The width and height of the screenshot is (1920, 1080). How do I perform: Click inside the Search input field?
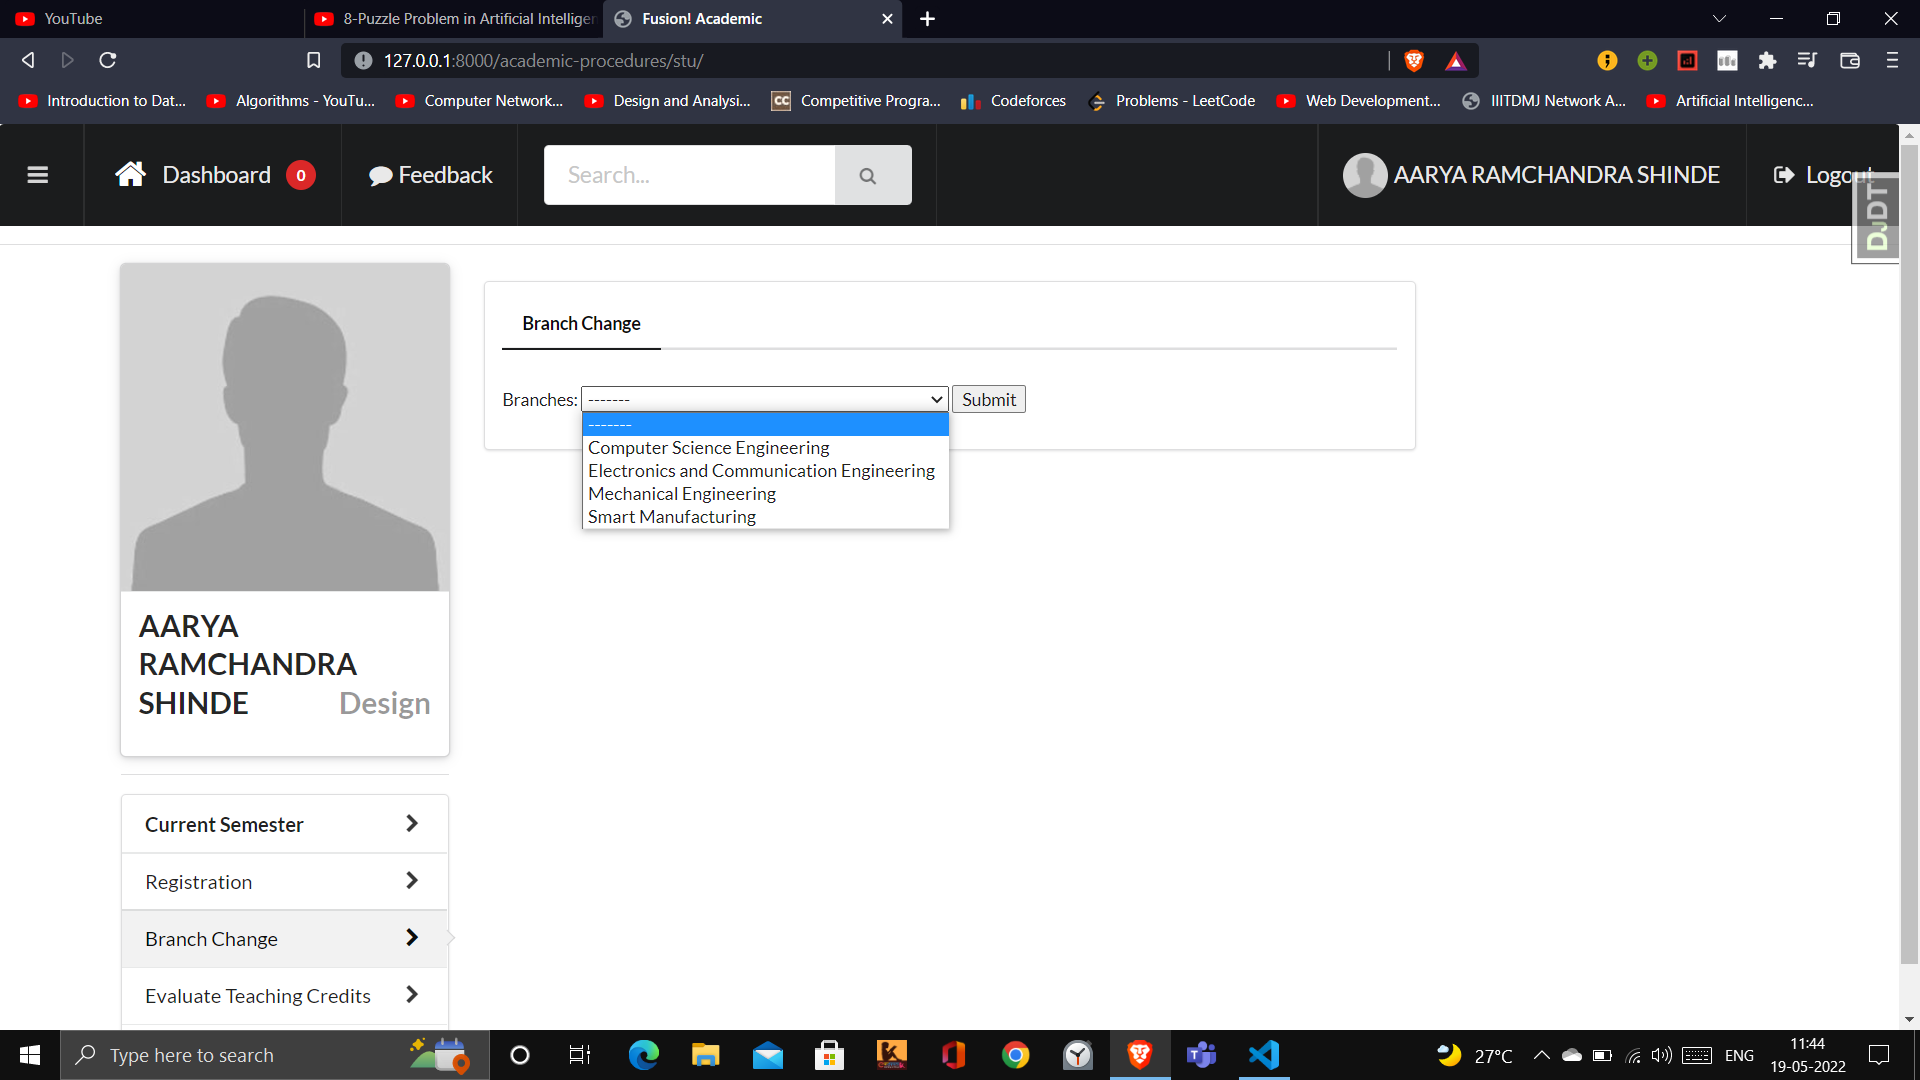point(688,174)
